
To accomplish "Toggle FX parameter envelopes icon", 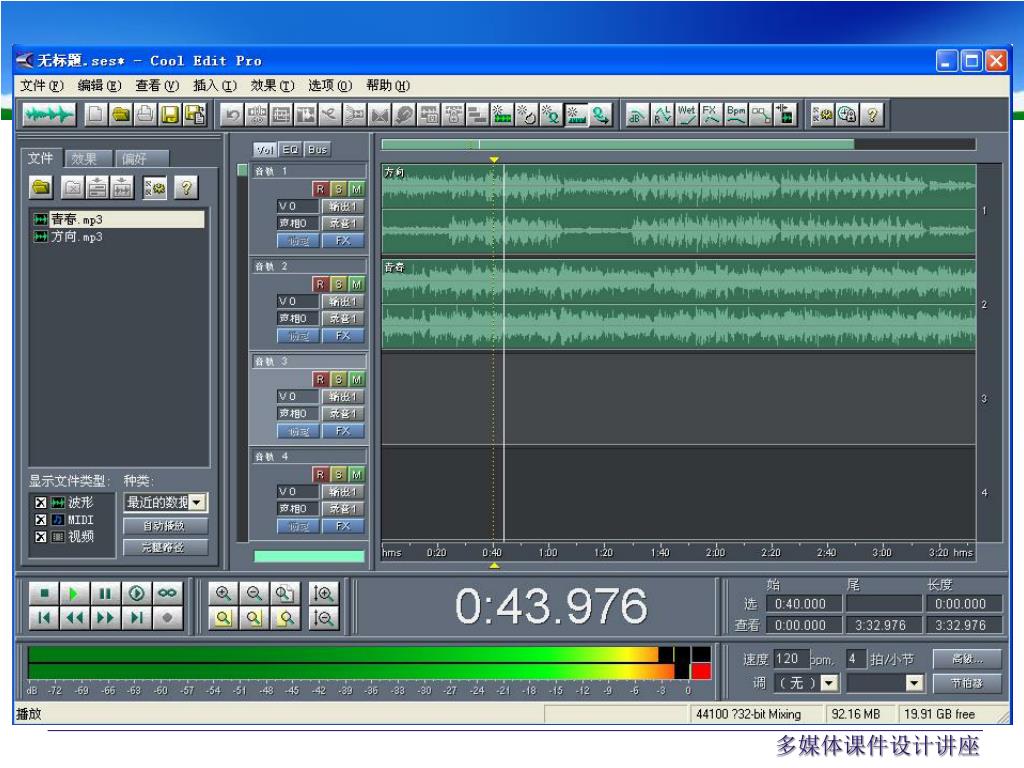I will point(711,115).
